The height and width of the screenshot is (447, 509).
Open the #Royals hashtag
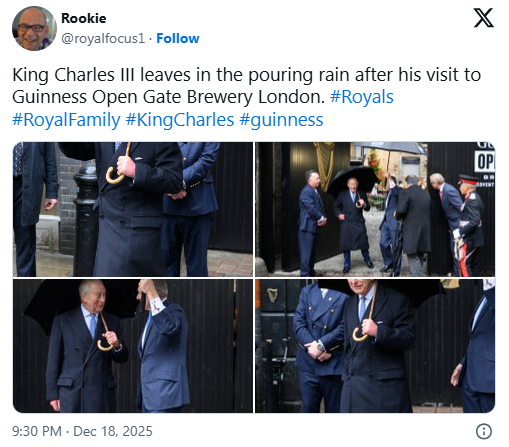tap(362, 97)
